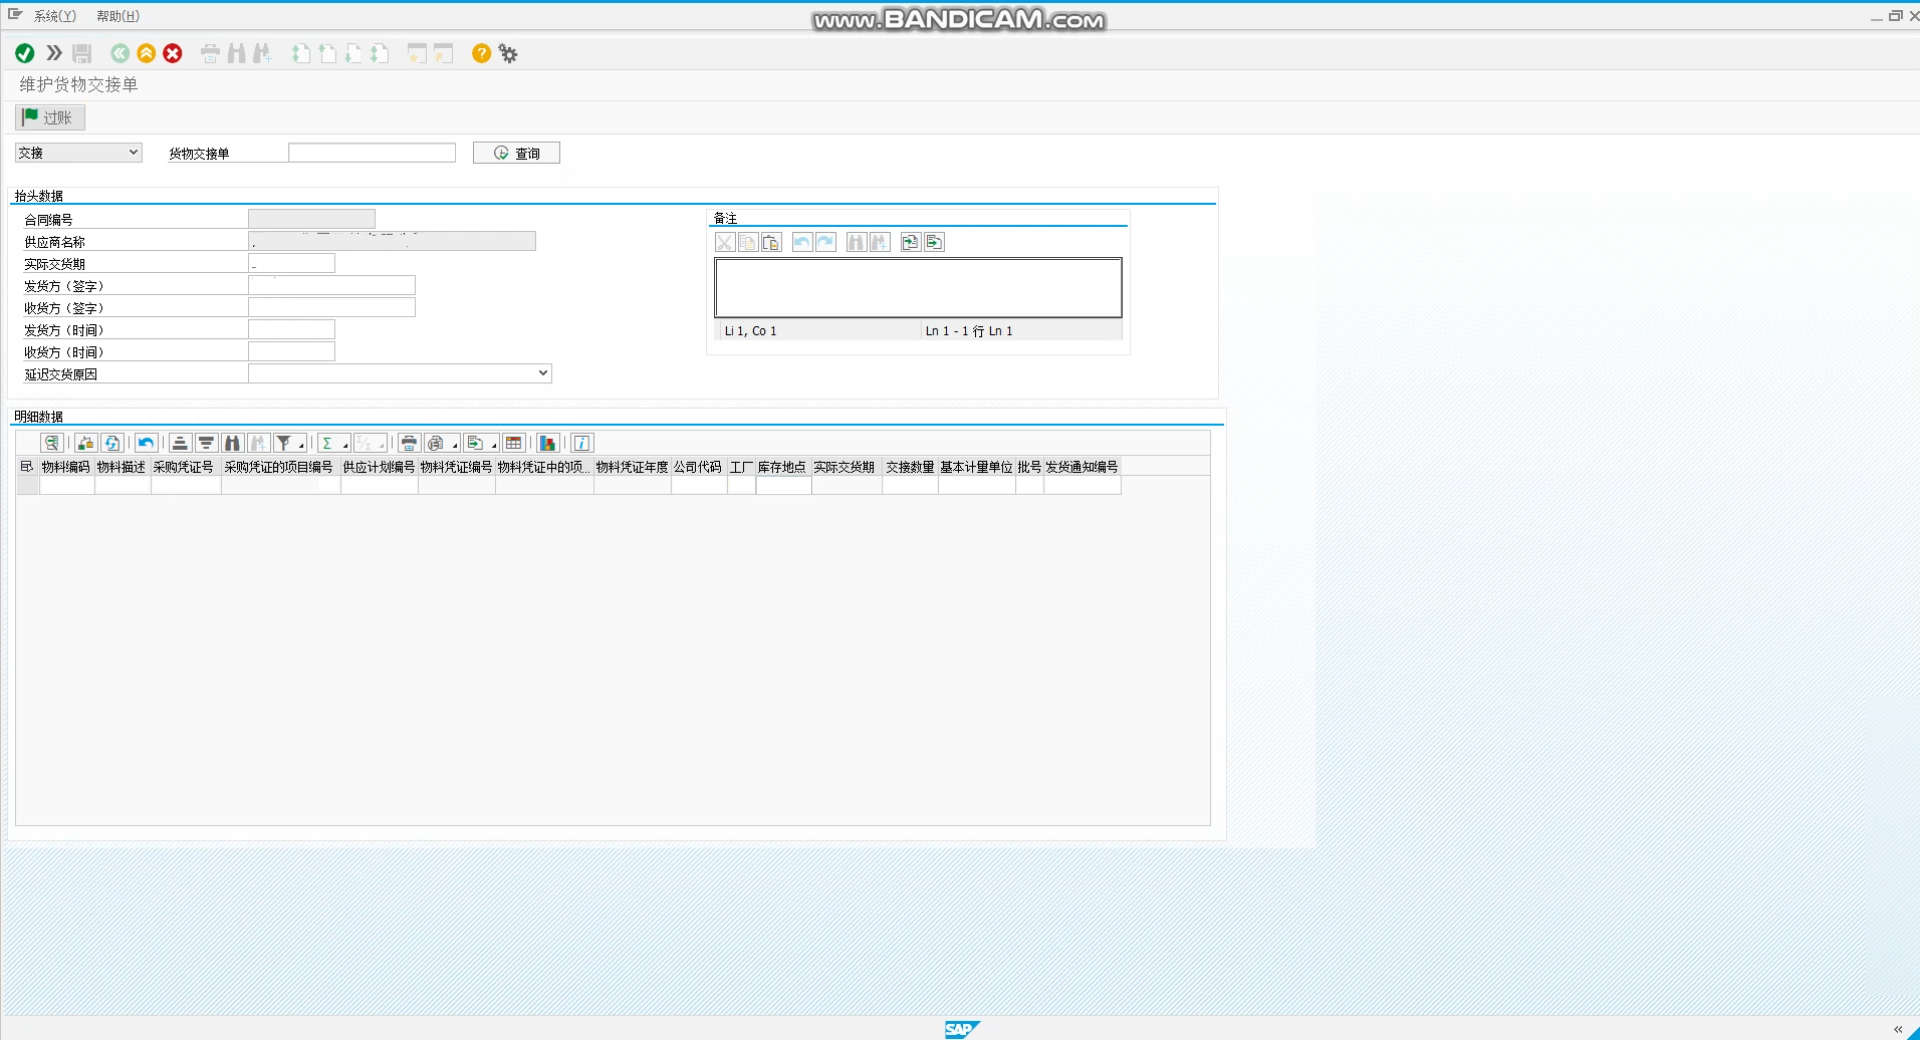This screenshot has height=1040, width=1920.
Task: Click the 查询 query button
Action: [516, 153]
